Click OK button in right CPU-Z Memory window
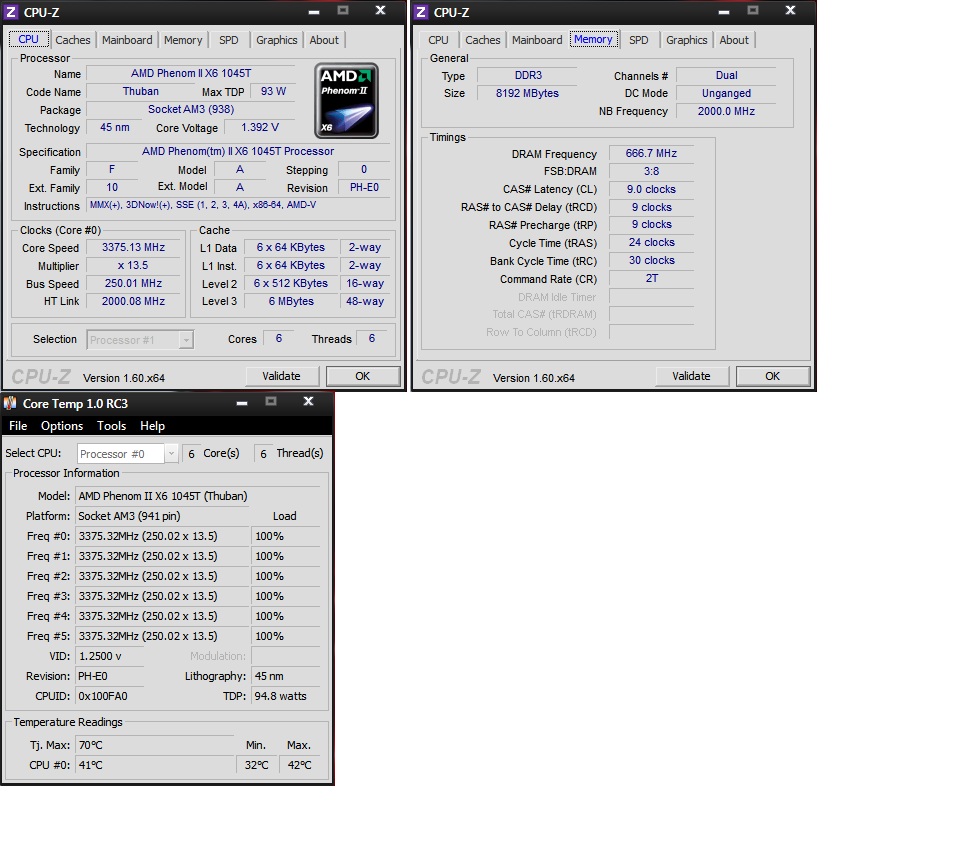 773,376
